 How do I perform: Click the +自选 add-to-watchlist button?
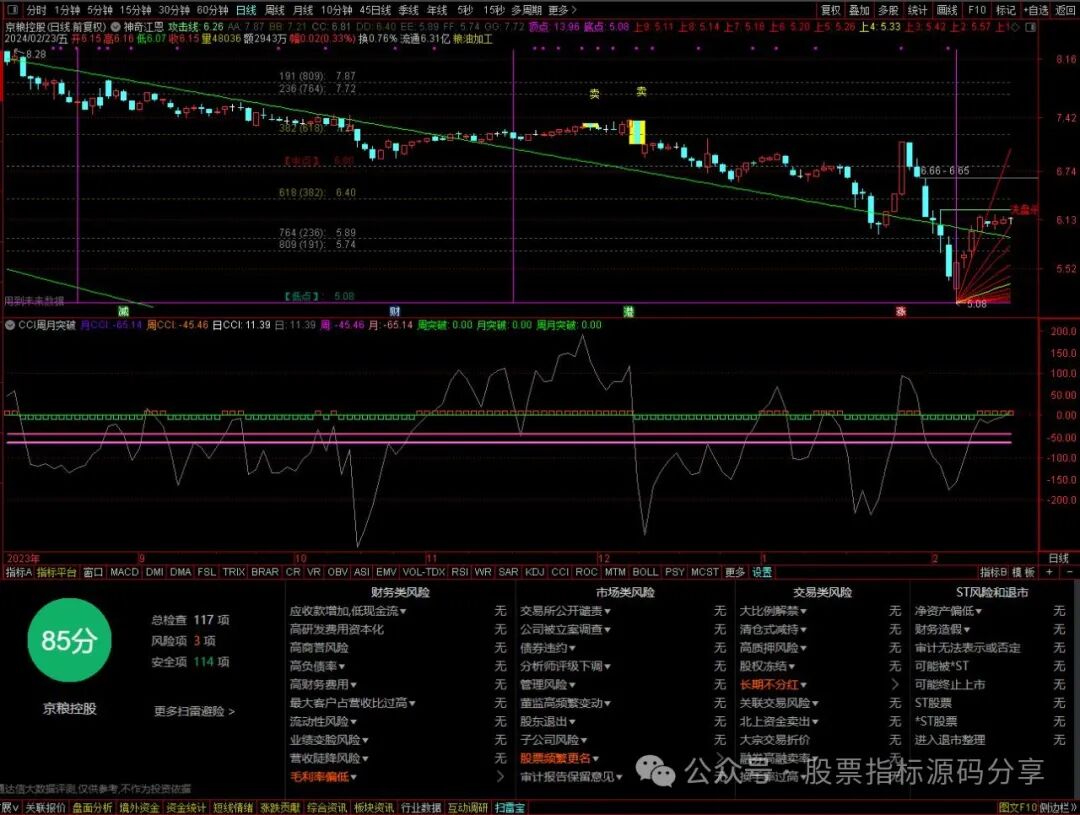pyautogui.click(x=1035, y=10)
